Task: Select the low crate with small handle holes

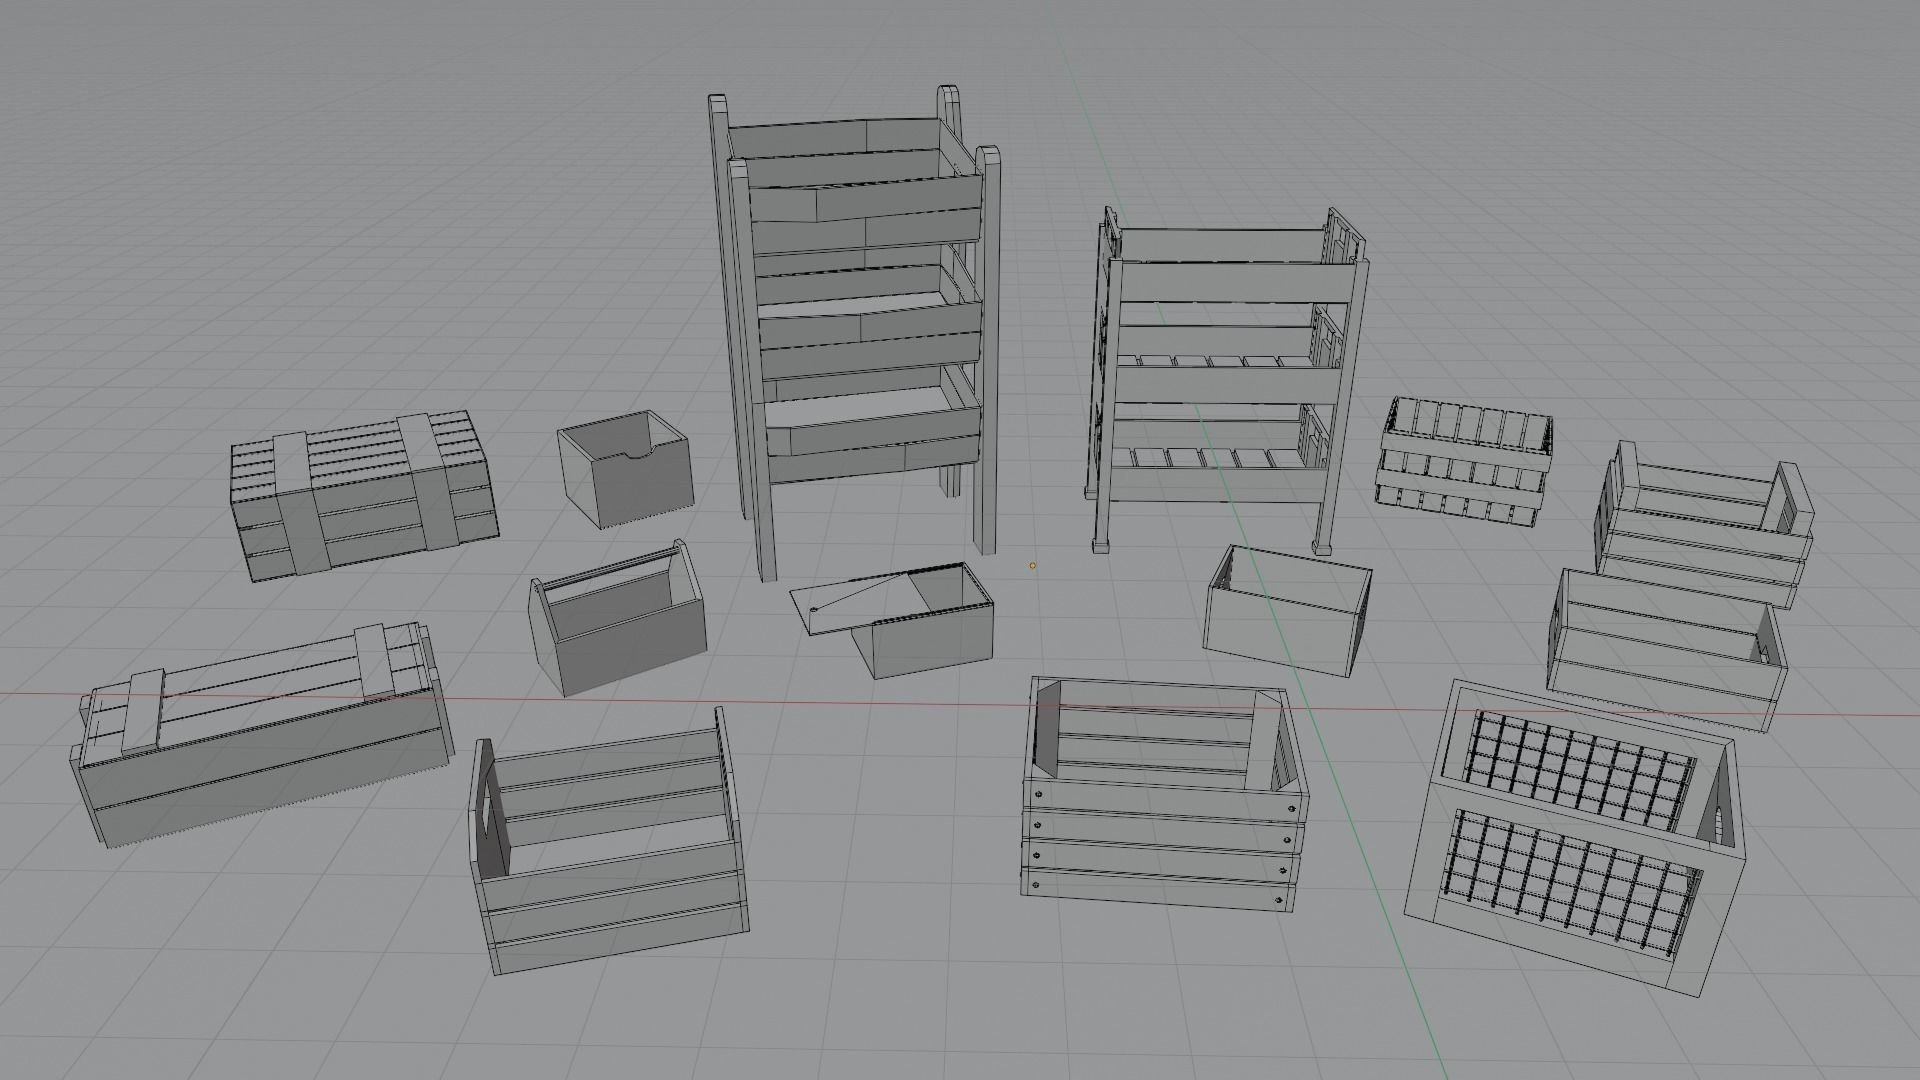Action: [1668, 650]
